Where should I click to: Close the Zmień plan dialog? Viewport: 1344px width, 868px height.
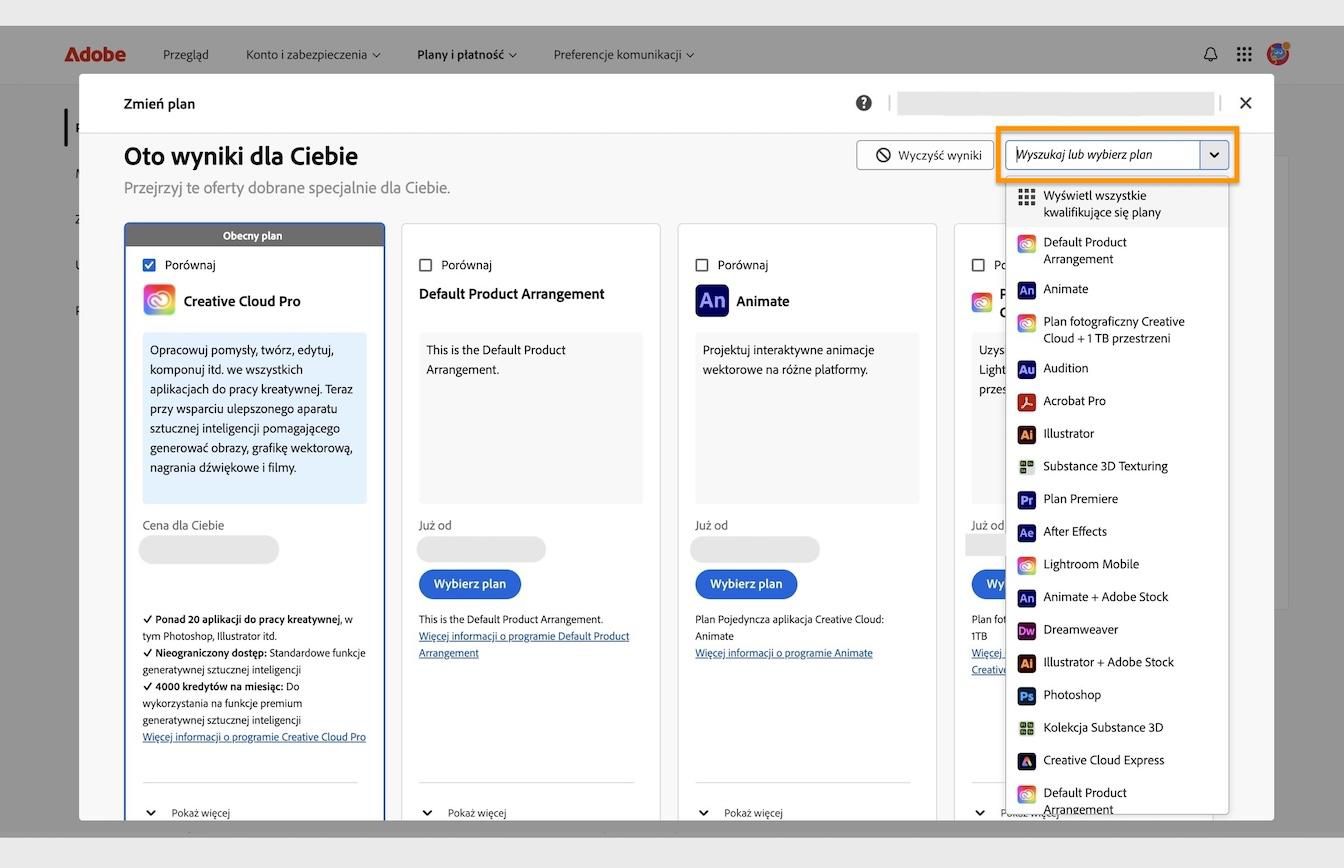(x=1245, y=103)
